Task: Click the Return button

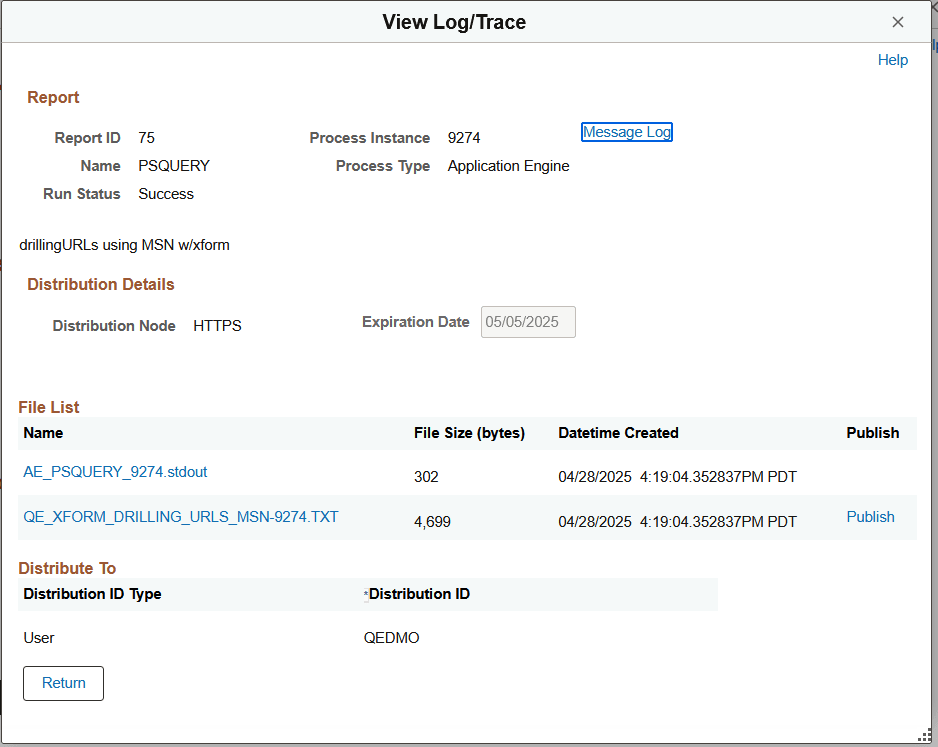Action: 63,683
